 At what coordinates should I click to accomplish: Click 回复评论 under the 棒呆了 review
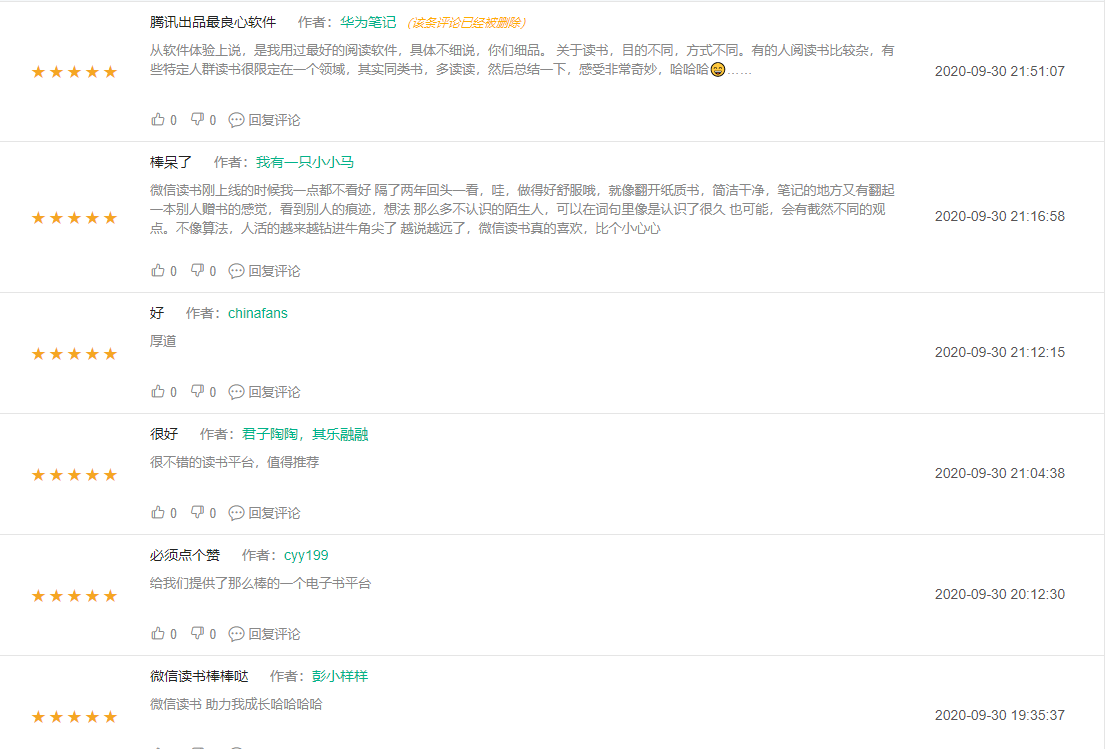[274, 271]
